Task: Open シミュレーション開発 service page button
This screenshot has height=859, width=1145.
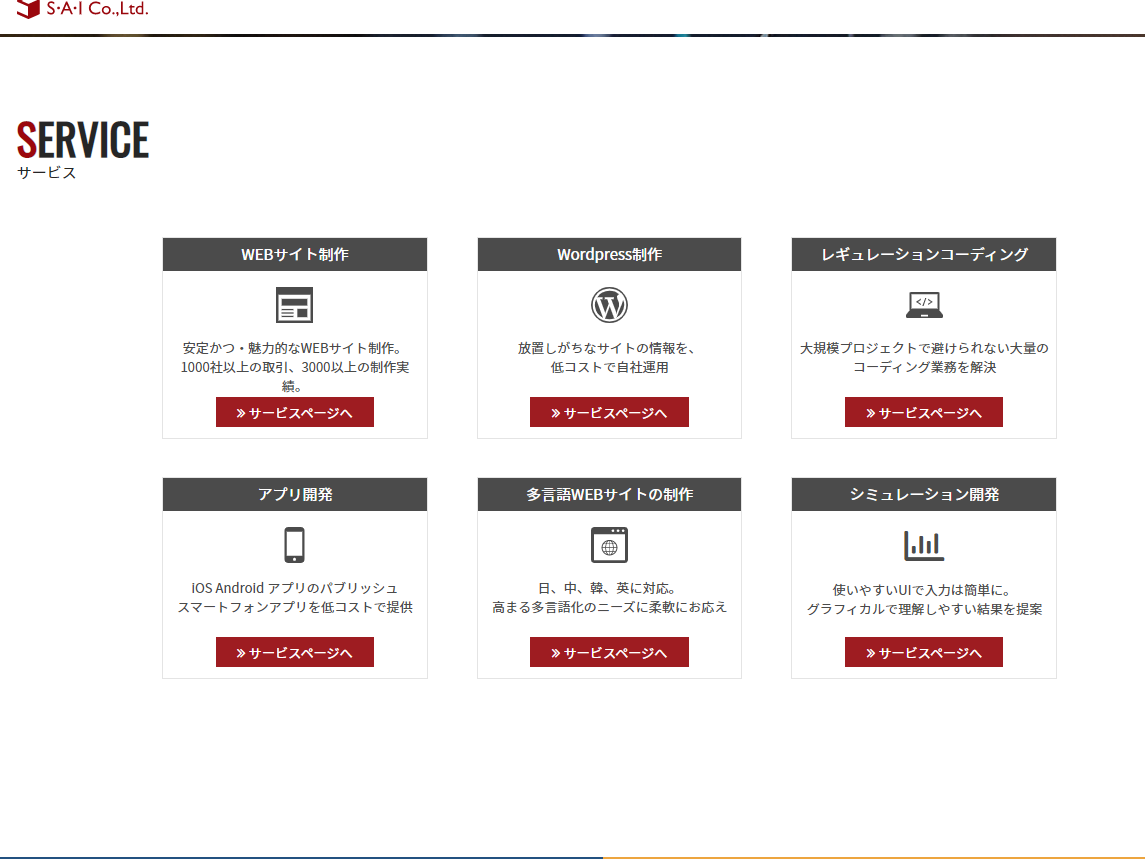Action: [923, 652]
